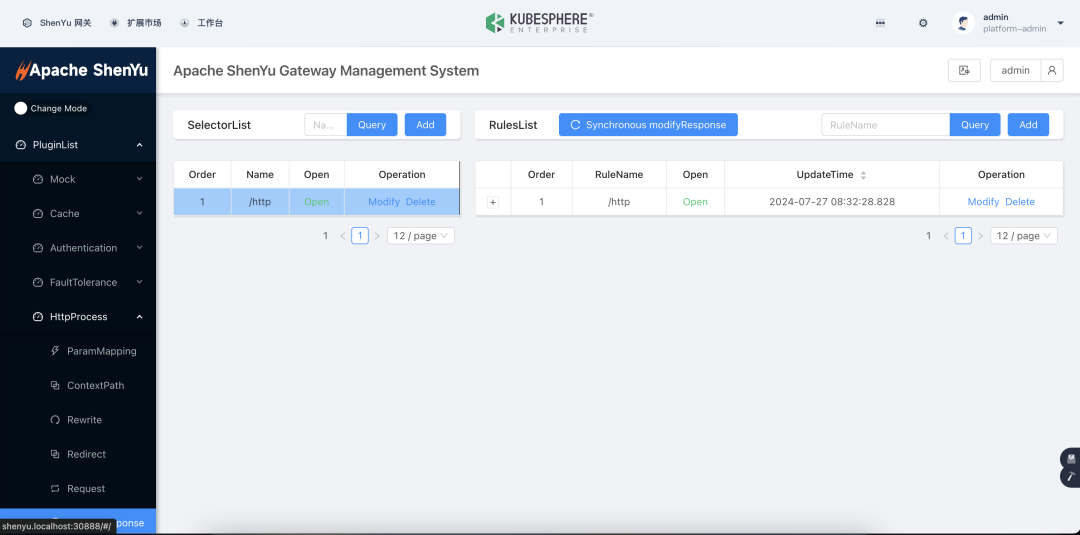Open the 工作台 top navigation item
The image size is (1080, 535).
(202, 23)
